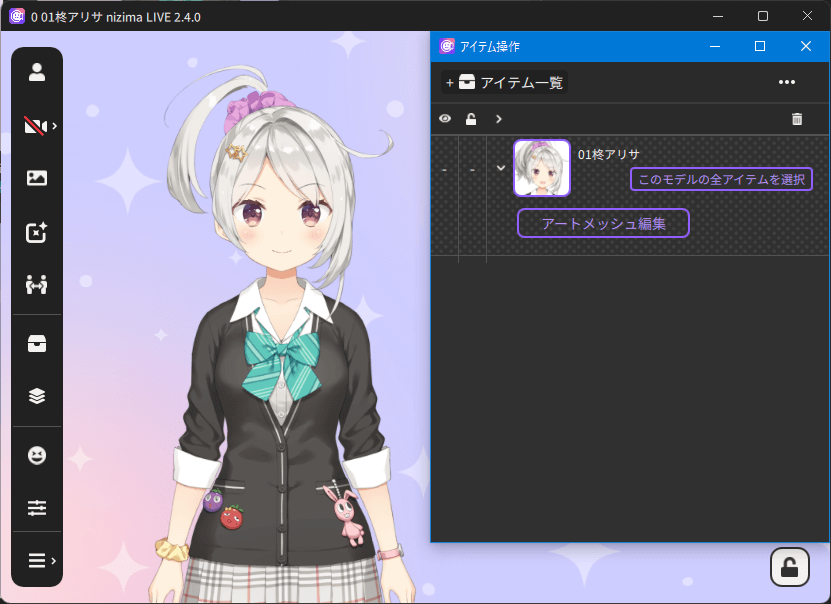Open the sparkle effects icon in sidebar
The width and height of the screenshot is (831, 604).
(x=37, y=232)
